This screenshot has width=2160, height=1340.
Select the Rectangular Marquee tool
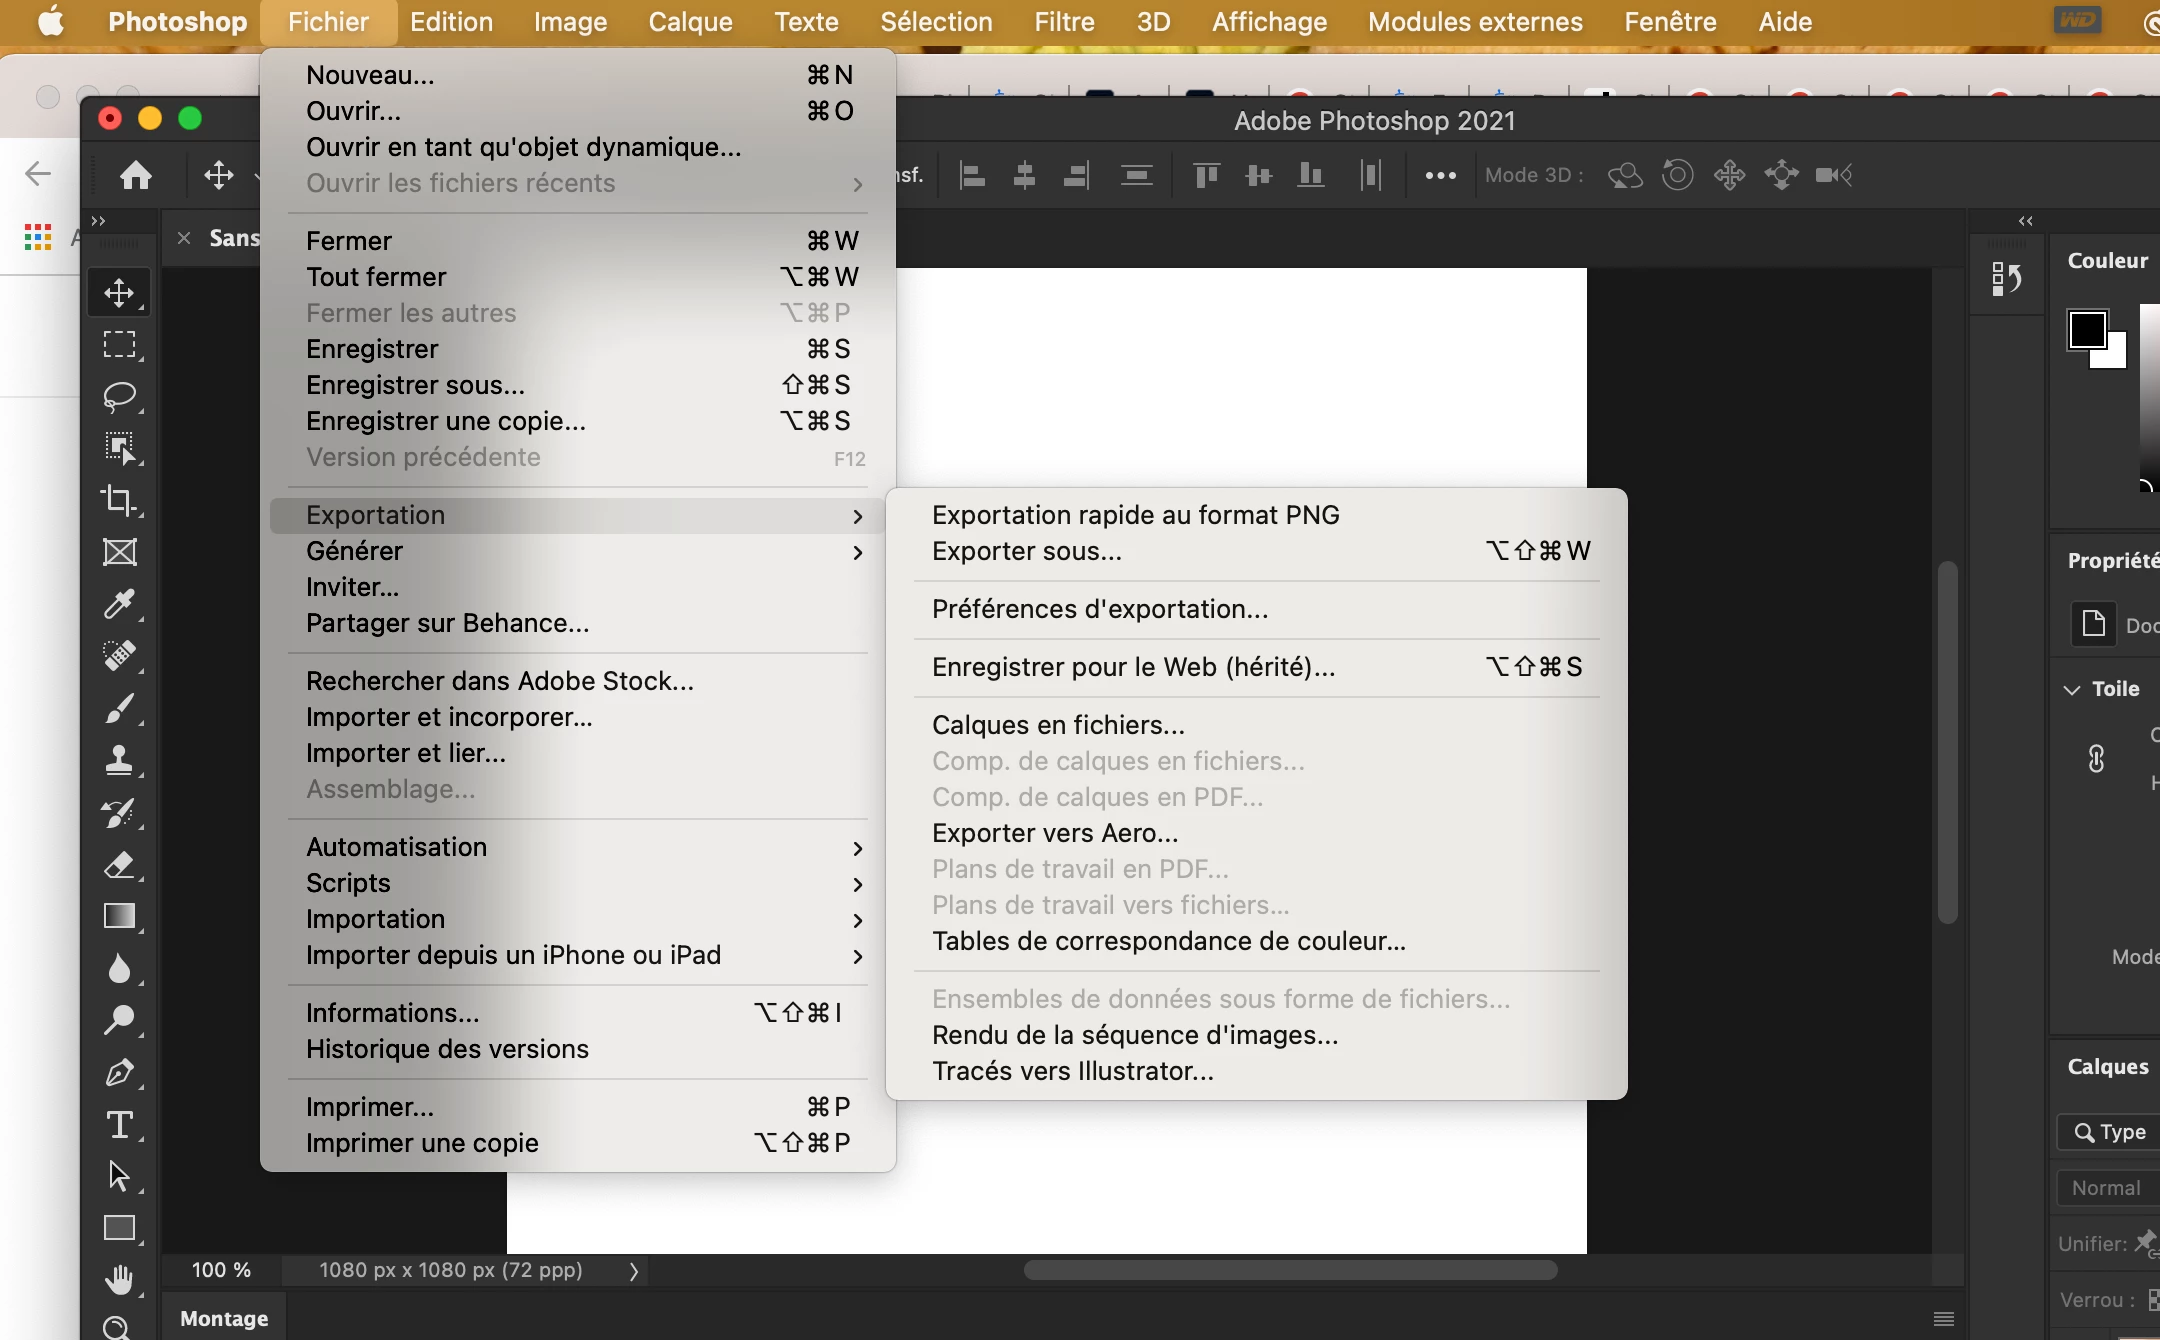click(x=120, y=344)
